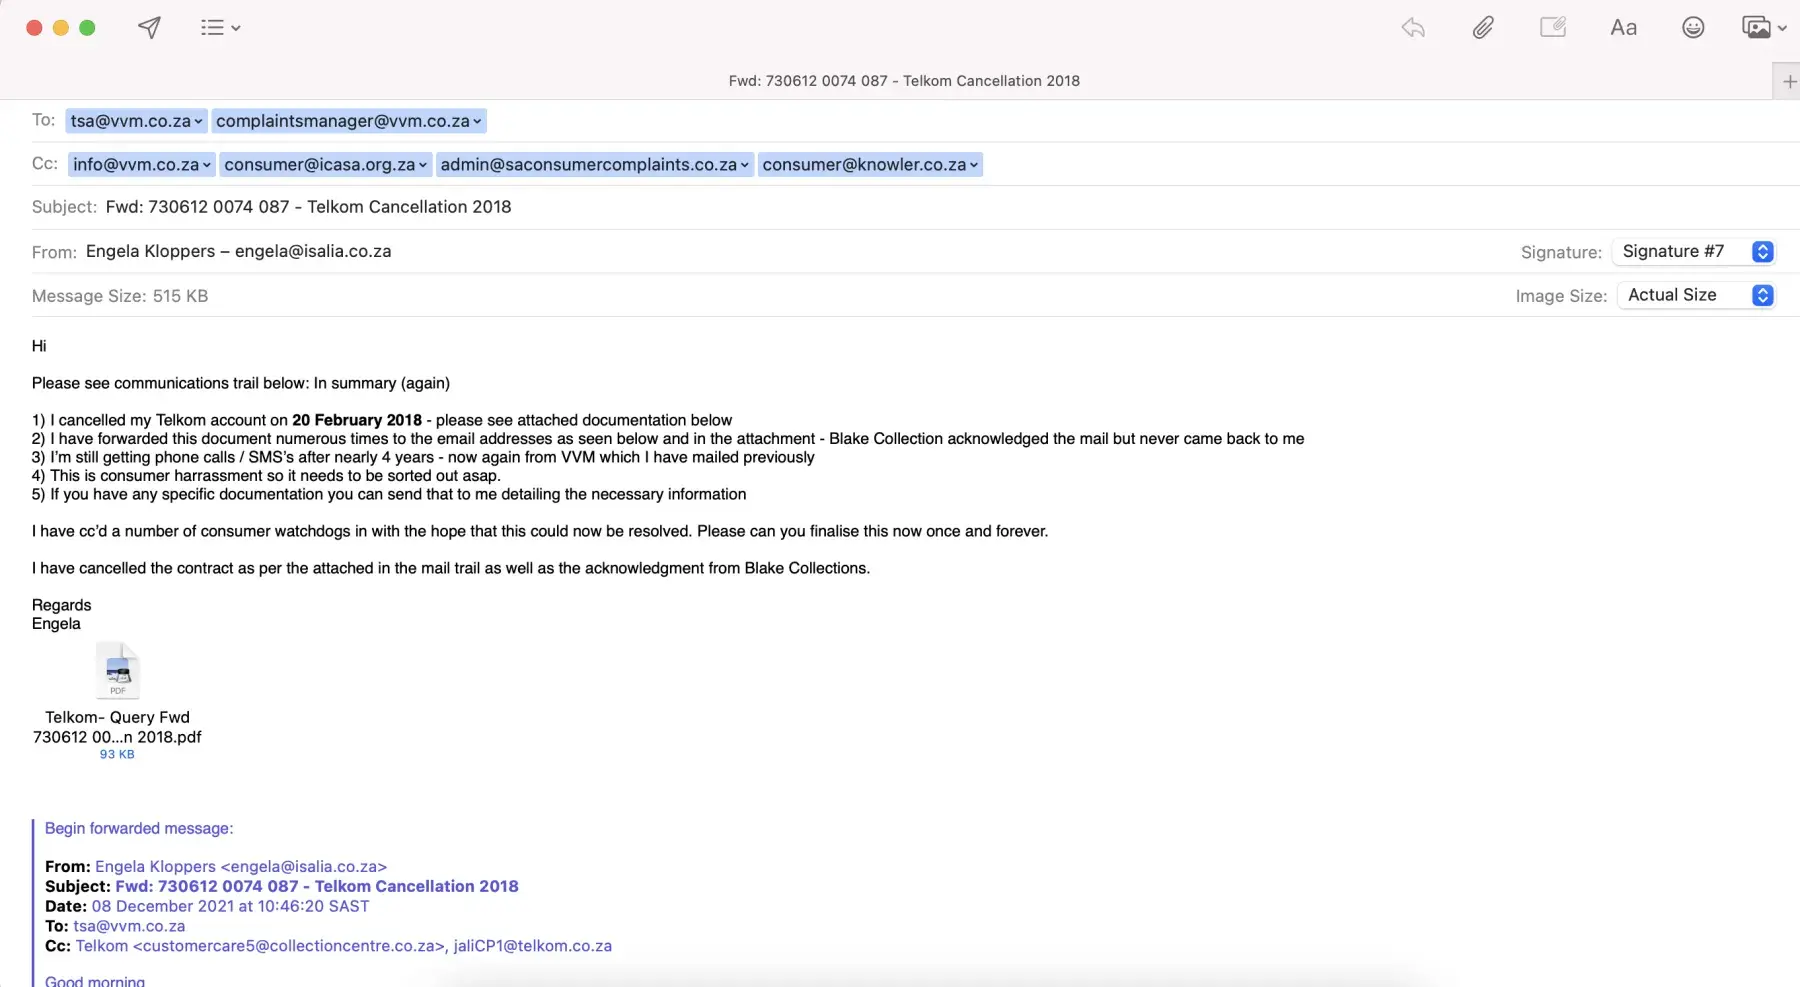Screen dimensions: 1800x987
Task: Expand the tsa@vvm.co.za recipient chevron
Action: pos(198,122)
